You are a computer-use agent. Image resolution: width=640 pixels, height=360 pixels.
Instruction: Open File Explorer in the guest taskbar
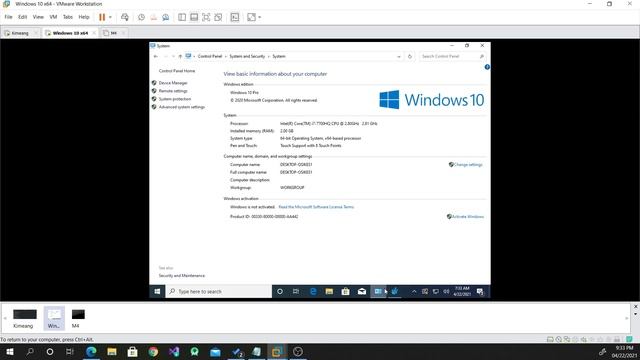point(329,291)
